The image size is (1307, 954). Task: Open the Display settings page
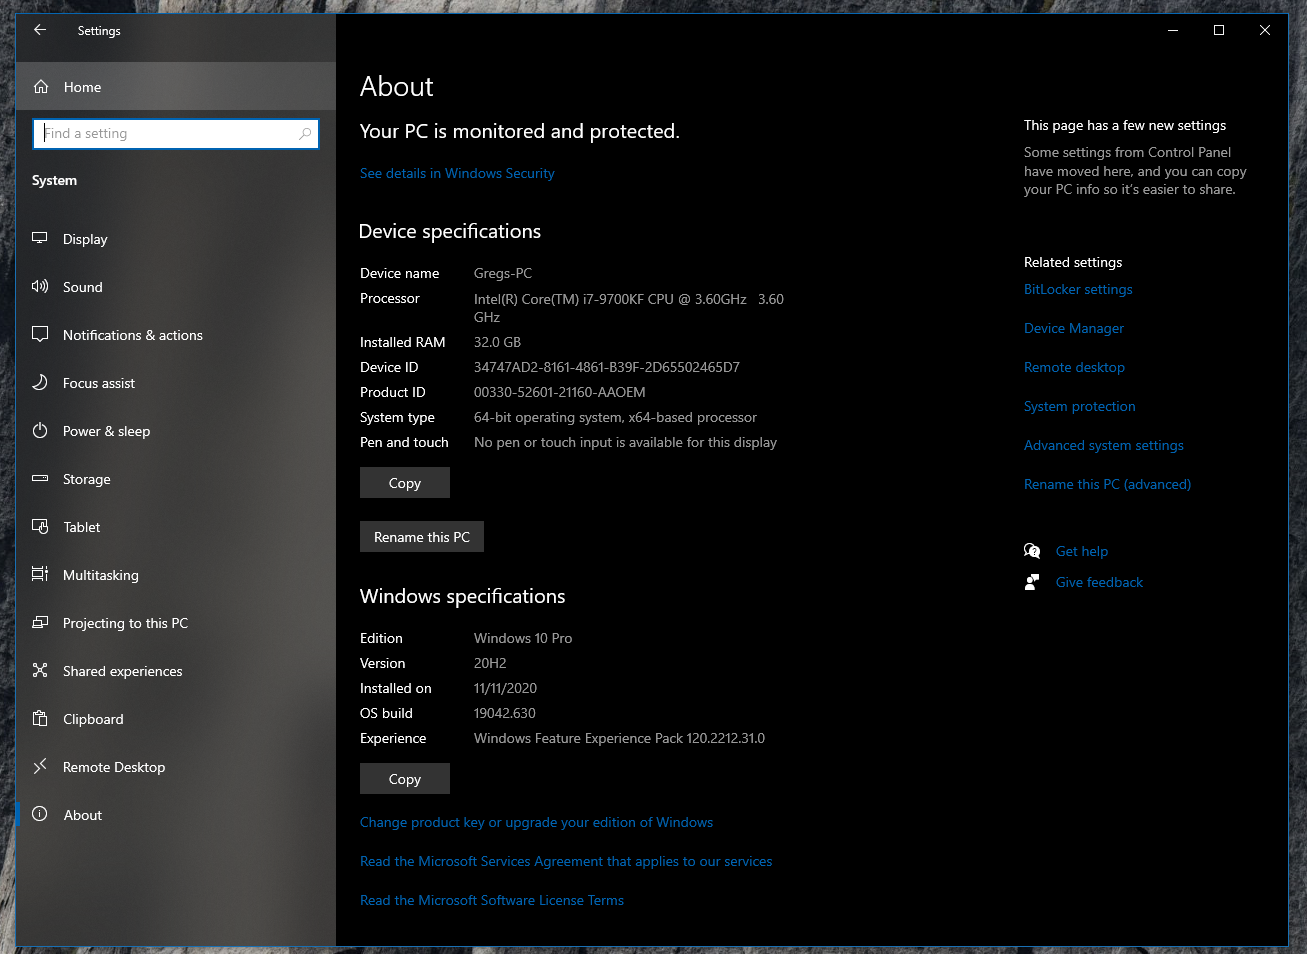(x=176, y=239)
